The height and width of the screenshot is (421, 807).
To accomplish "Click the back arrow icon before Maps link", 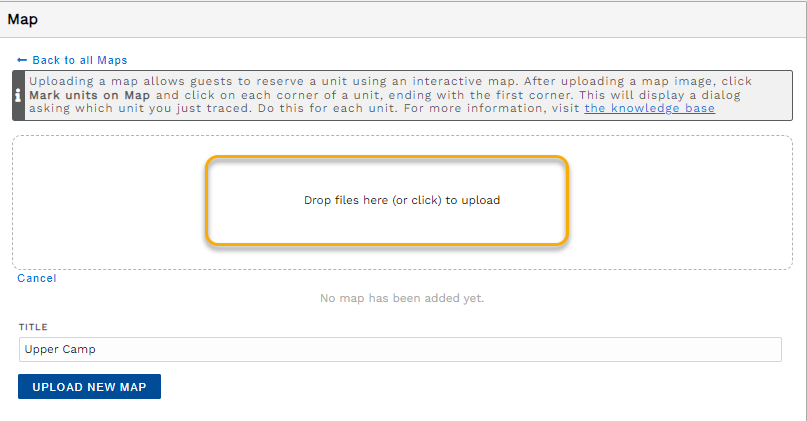I will pyautogui.click(x=22, y=60).
